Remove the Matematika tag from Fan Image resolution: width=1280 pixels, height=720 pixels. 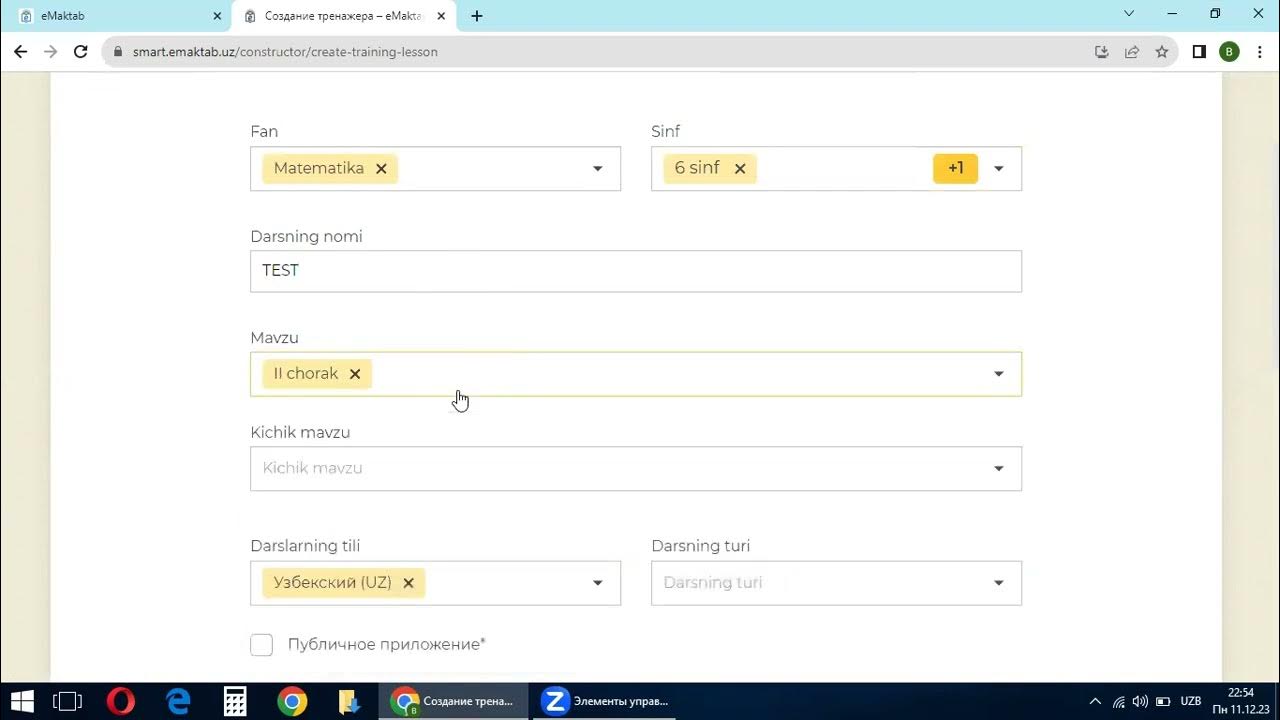(381, 169)
